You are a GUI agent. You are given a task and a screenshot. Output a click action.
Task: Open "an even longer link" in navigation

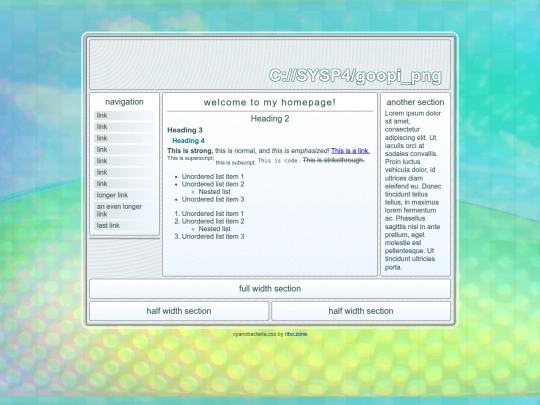pos(124,210)
